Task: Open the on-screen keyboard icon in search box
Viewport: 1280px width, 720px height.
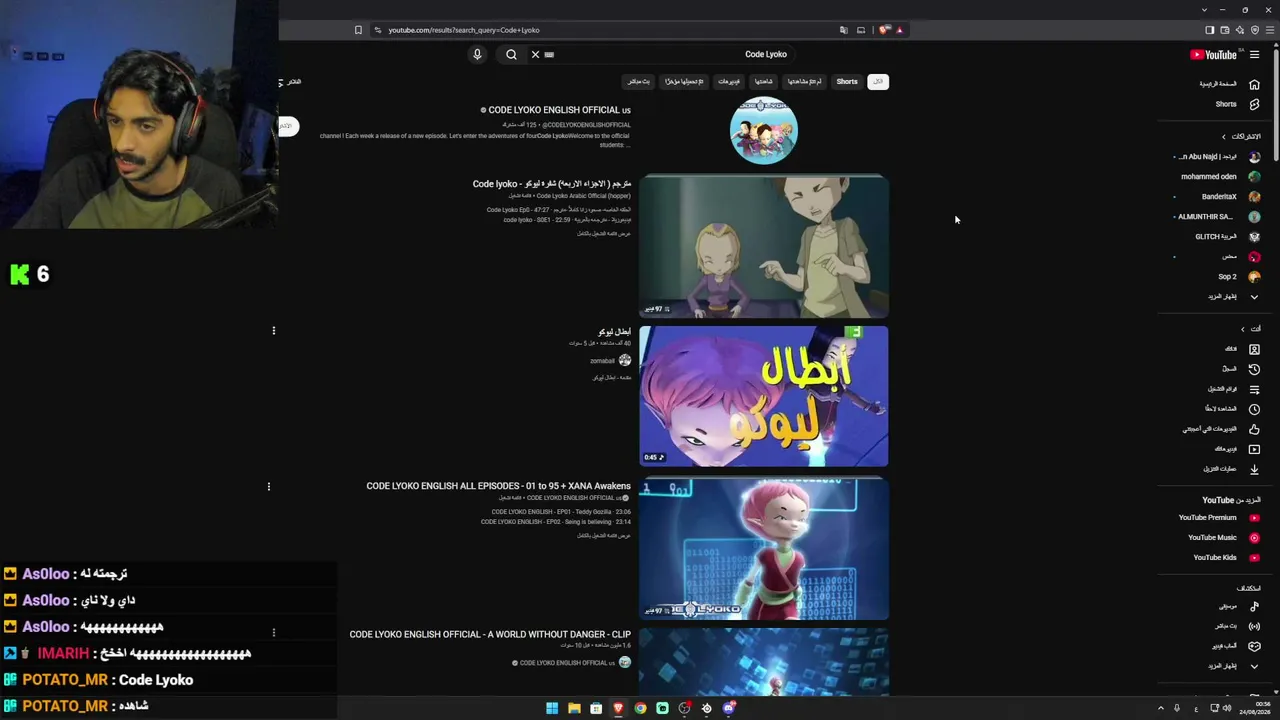Action: pos(549,54)
